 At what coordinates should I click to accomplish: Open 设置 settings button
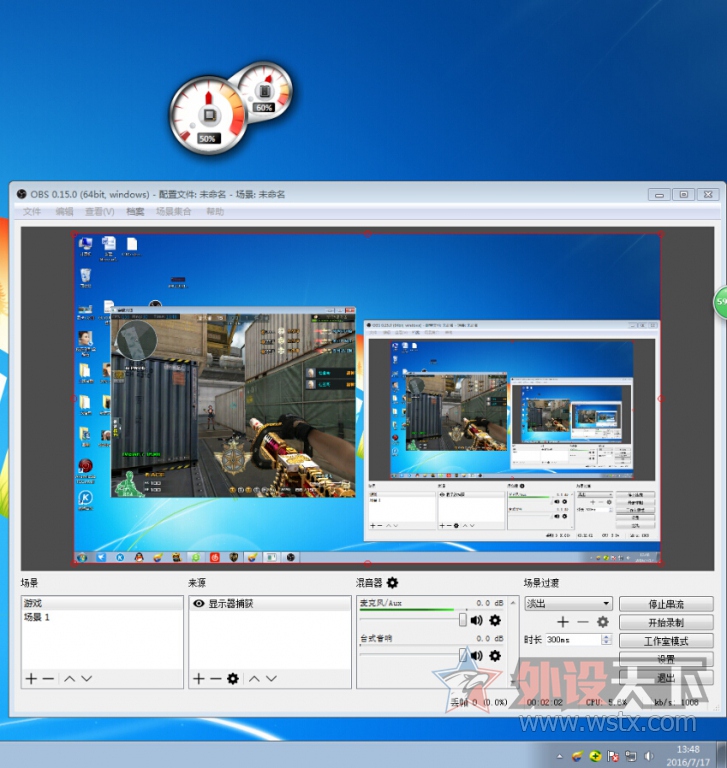point(666,659)
